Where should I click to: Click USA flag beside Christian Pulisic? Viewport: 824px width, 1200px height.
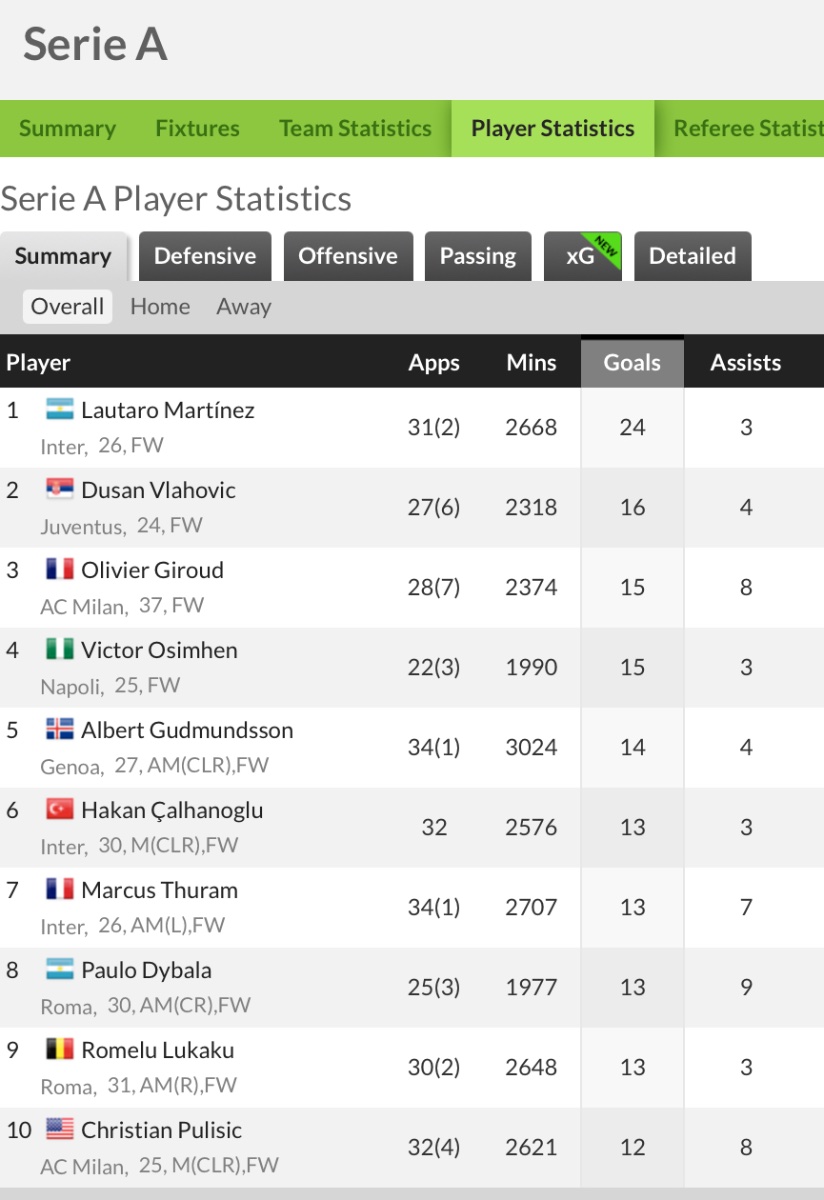(60, 1129)
